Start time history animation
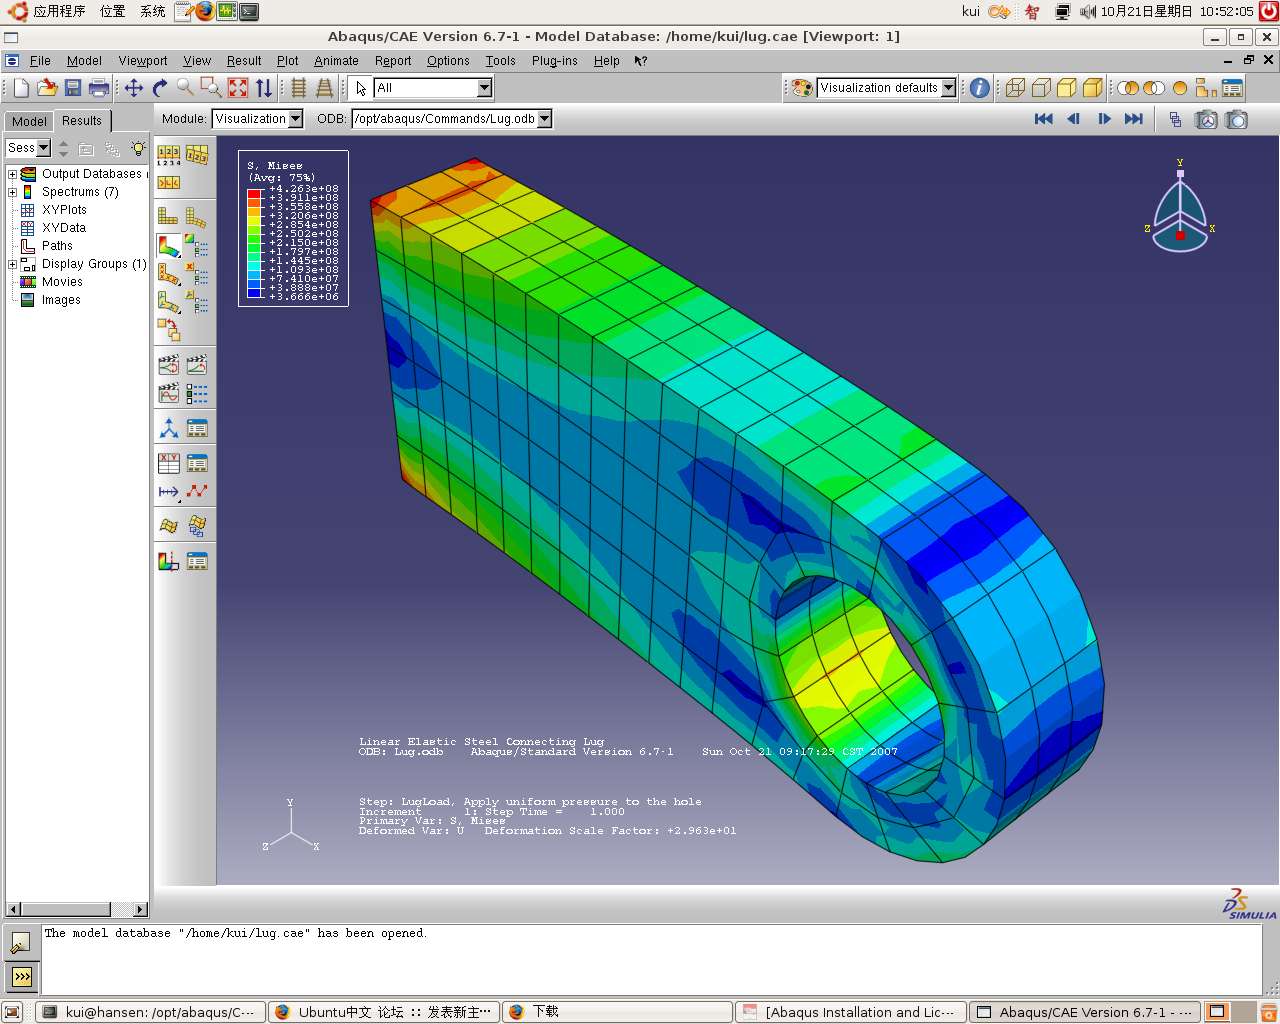The height and width of the screenshot is (1024, 1280). pyautogui.click(x=197, y=365)
